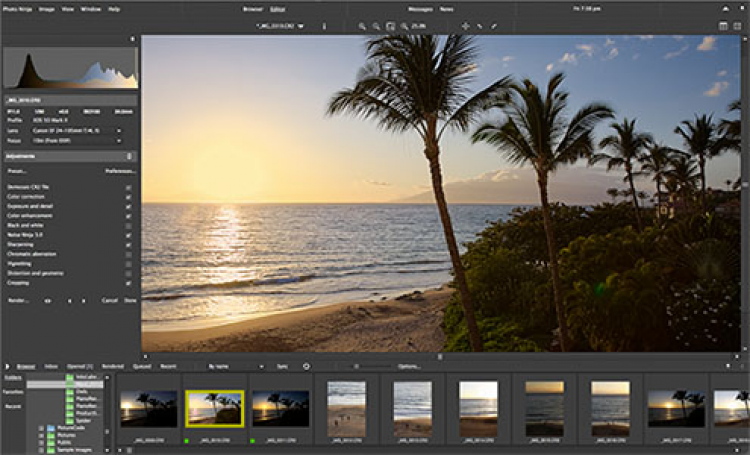Open the Lens dropdown menu
Screen dimensions: 750x455
(x=75, y=130)
